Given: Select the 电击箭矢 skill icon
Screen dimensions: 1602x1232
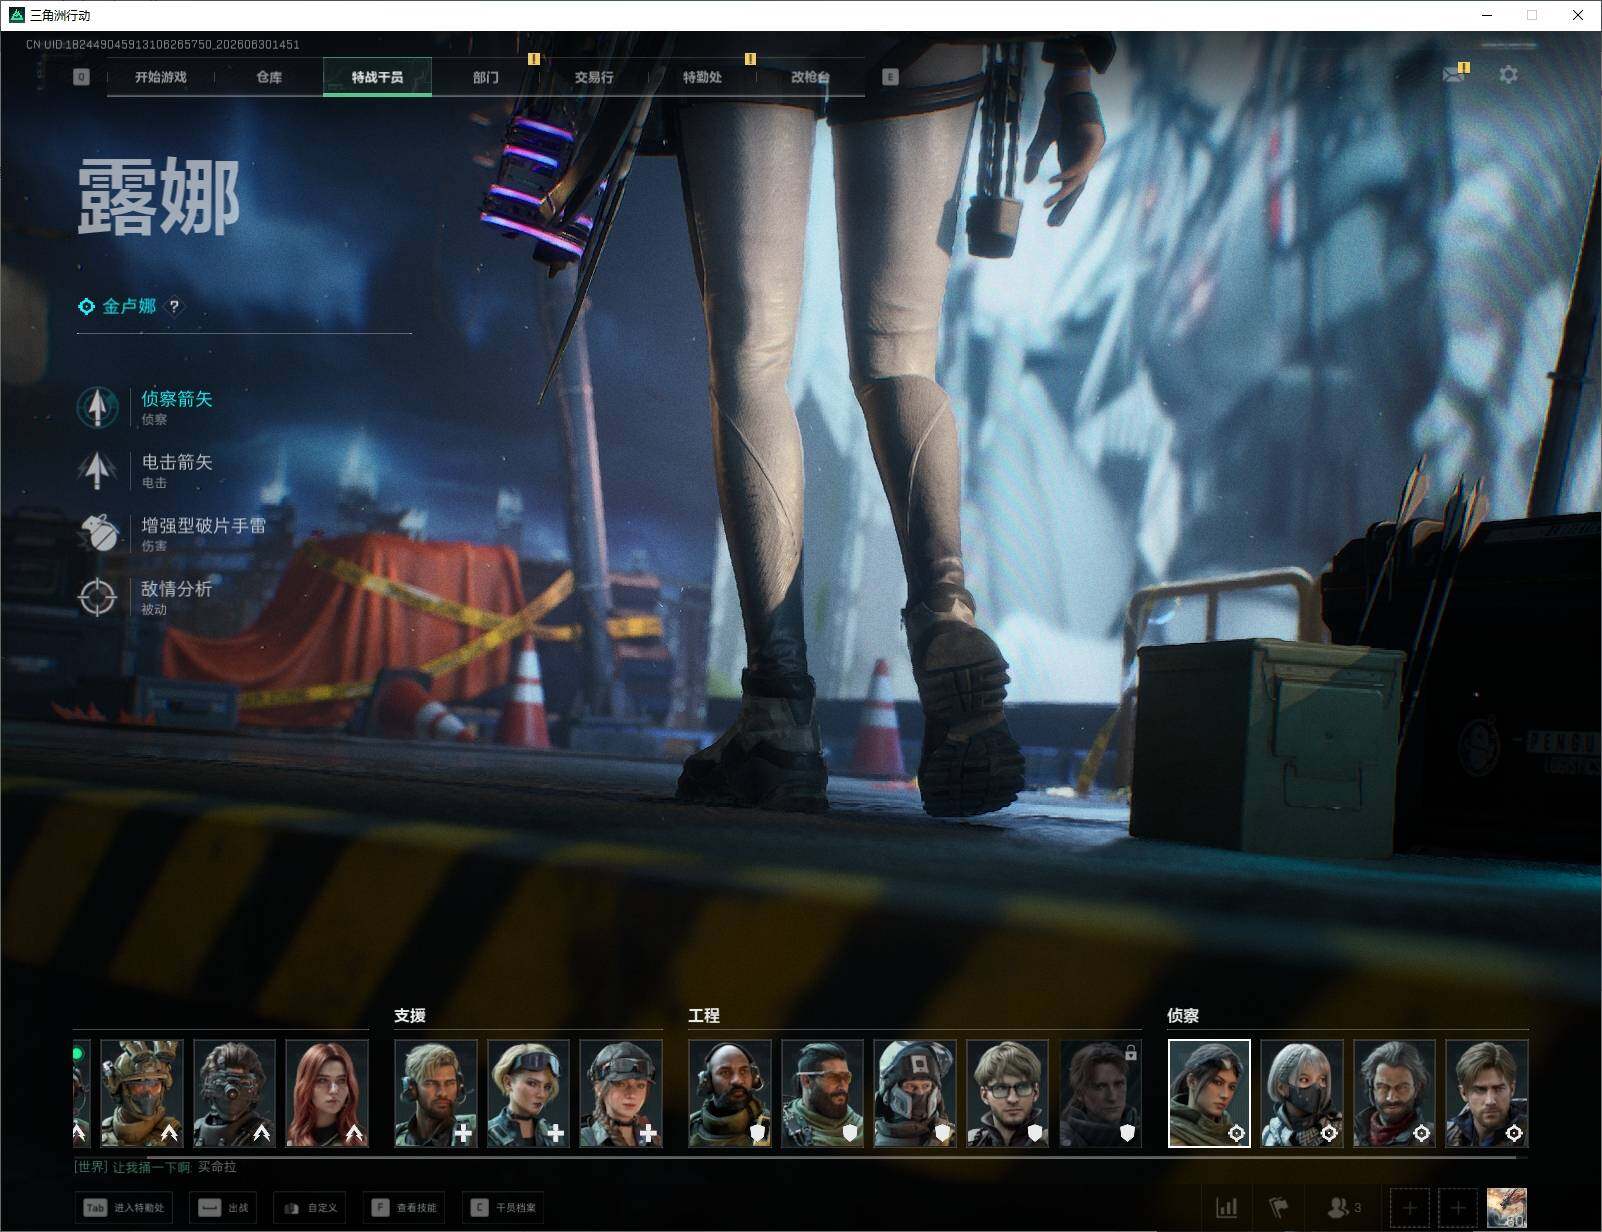Looking at the screenshot, I should pyautogui.click(x=97, y=470).
